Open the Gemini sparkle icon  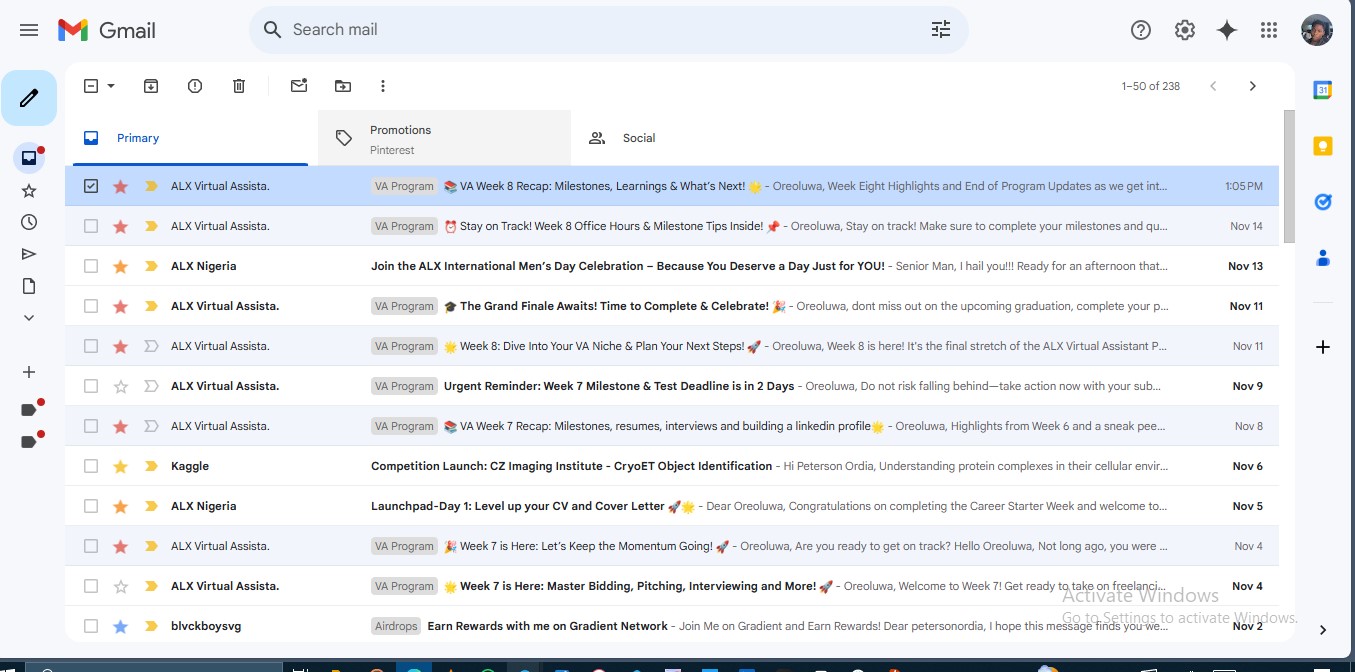pos(1227,30)
